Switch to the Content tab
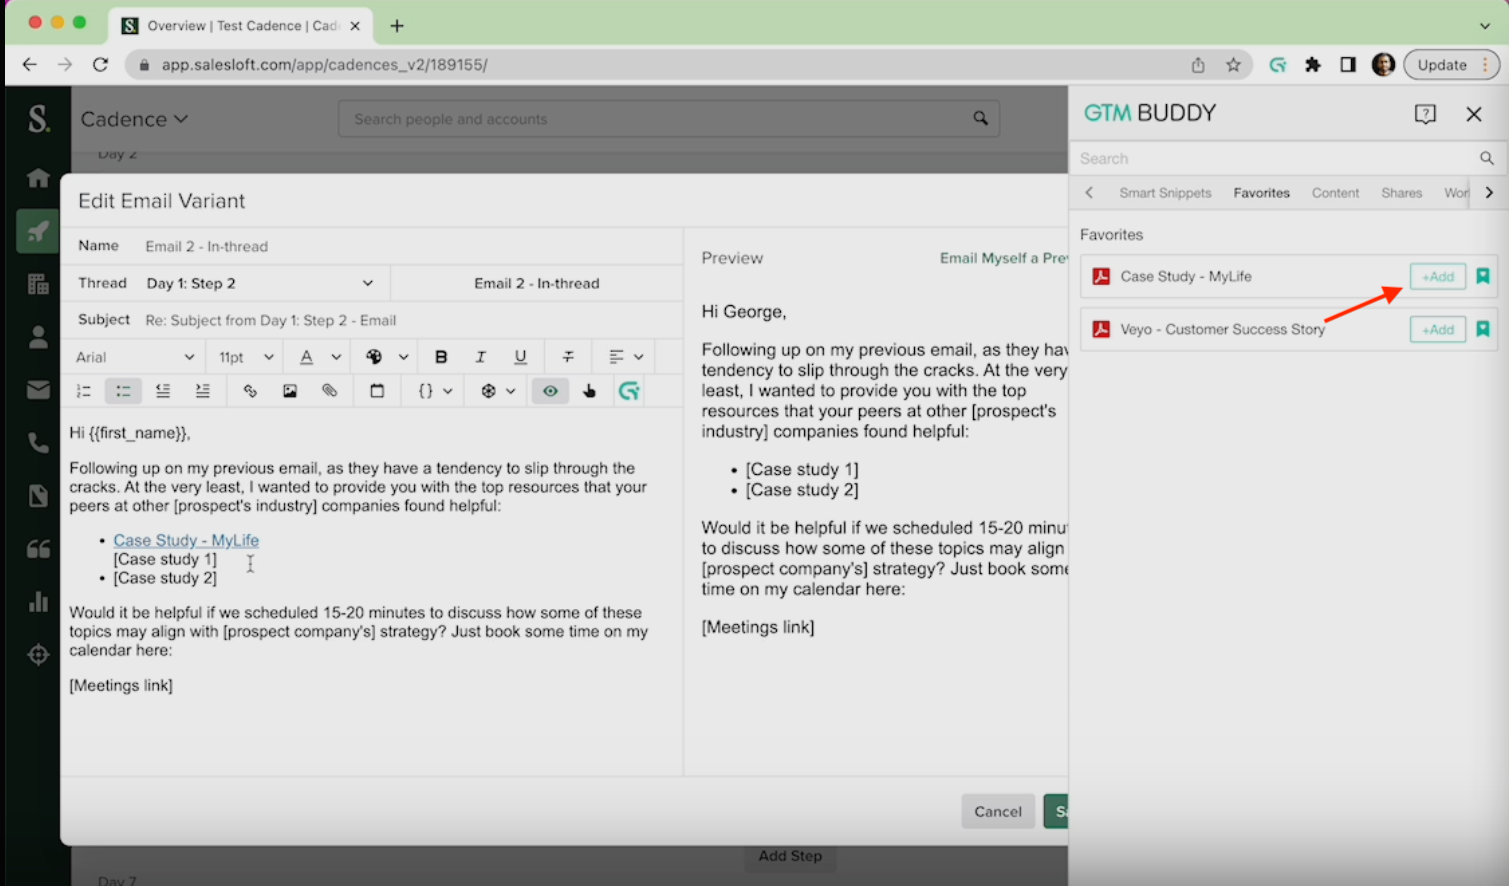1509x886 pixels. [x=1335, y=193]
